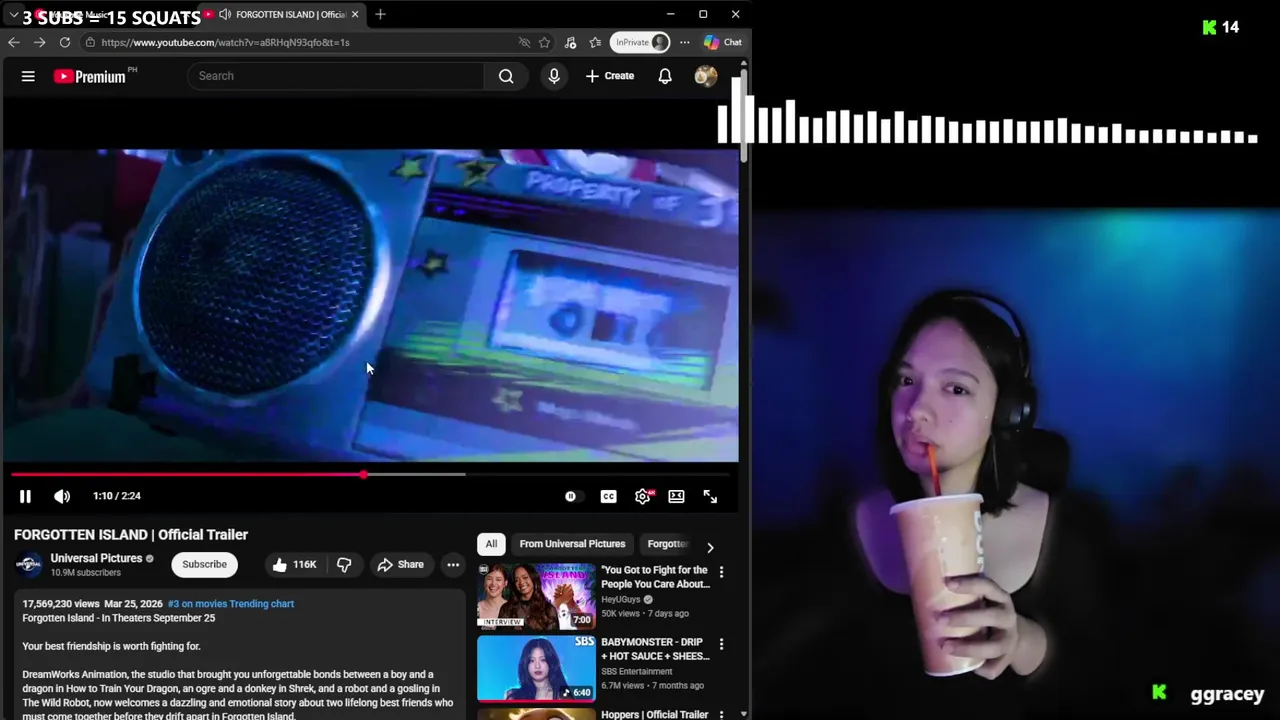This screenshot has height=720, width=1280.
Task: Open the browser three-dot settings menu
Action: pos(685,42)
